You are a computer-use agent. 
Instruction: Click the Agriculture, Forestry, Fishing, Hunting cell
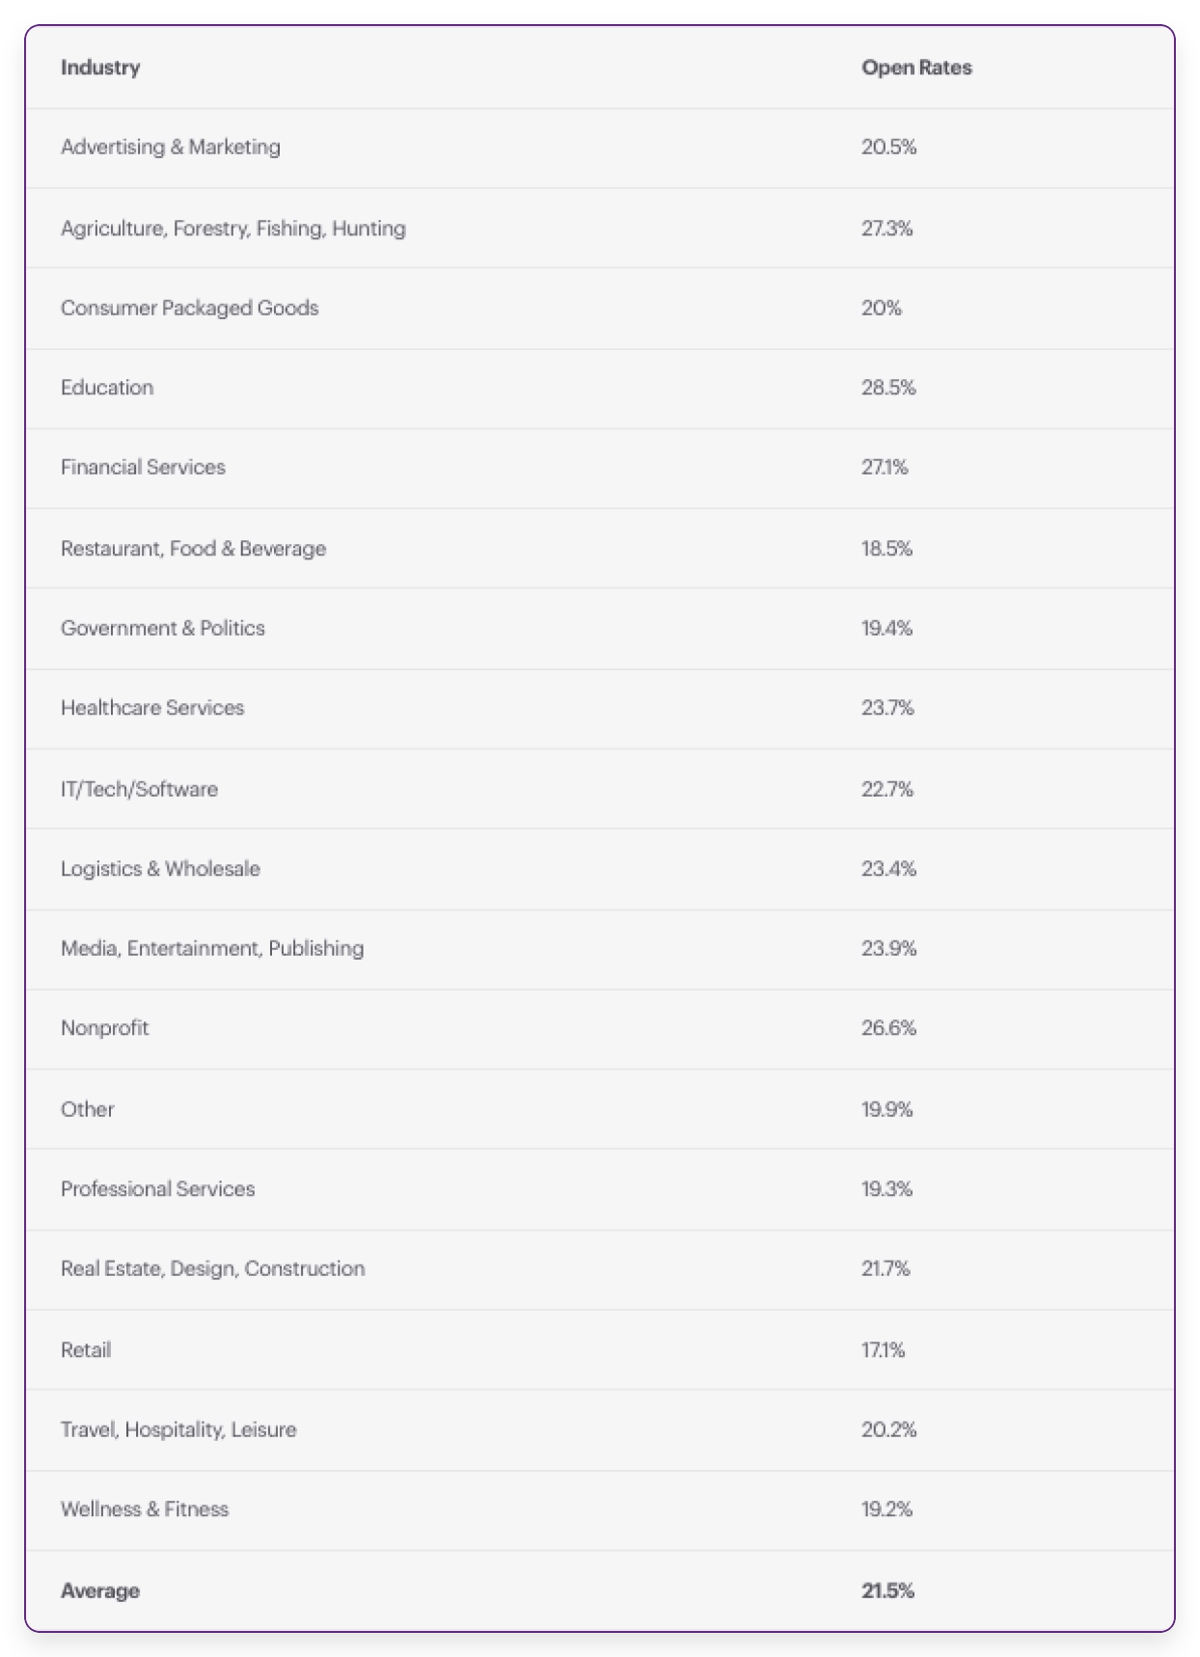click(233, 228)
